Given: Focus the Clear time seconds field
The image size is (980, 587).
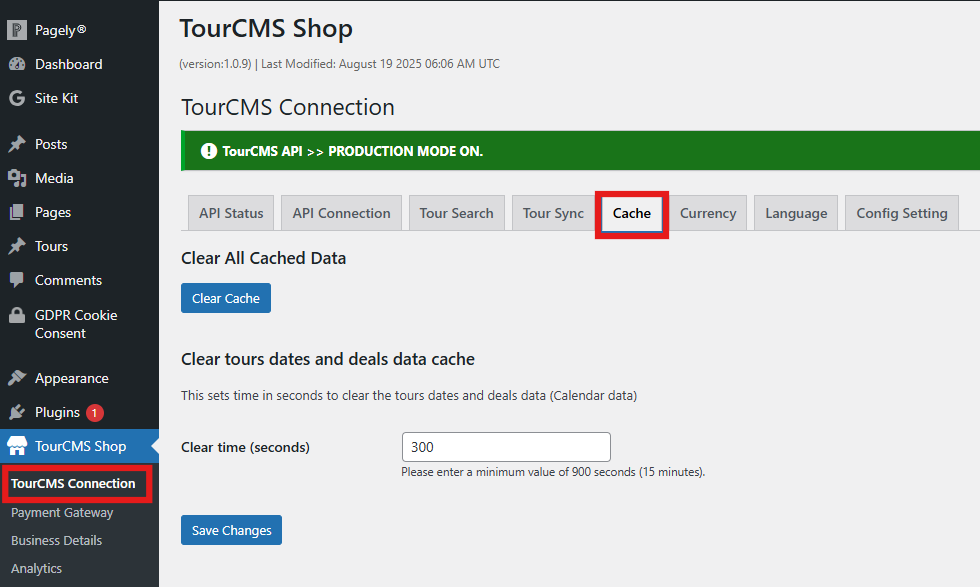Looking at the screenshot, I should point(506,447).
